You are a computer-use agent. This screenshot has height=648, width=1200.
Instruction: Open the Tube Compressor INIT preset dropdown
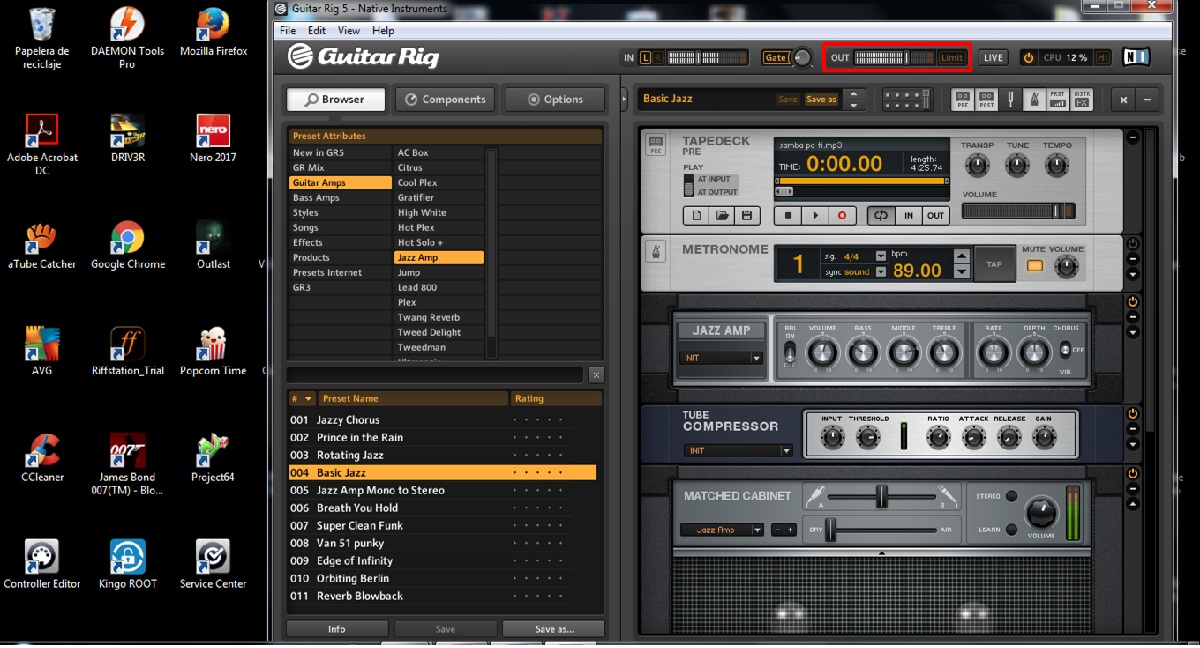coord(738,451)
